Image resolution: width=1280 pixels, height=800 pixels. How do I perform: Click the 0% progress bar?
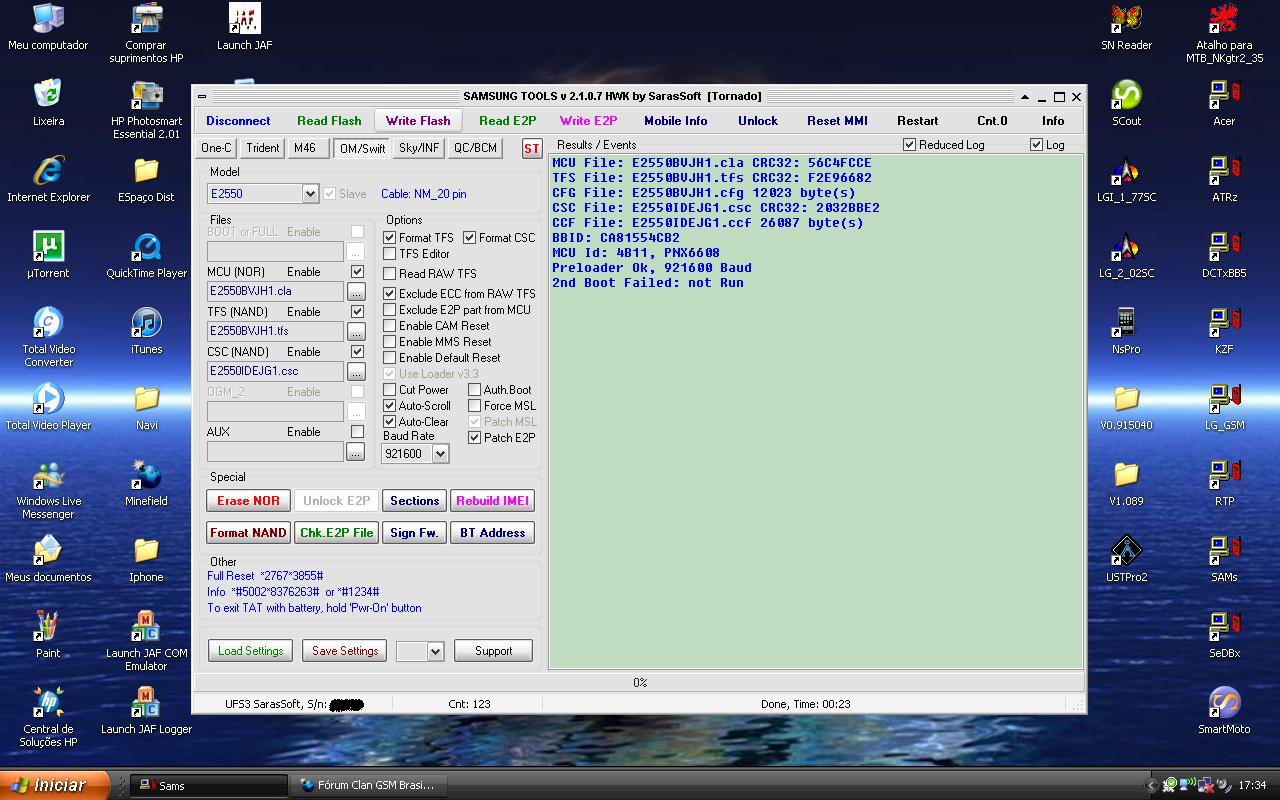tap(640, 683)
